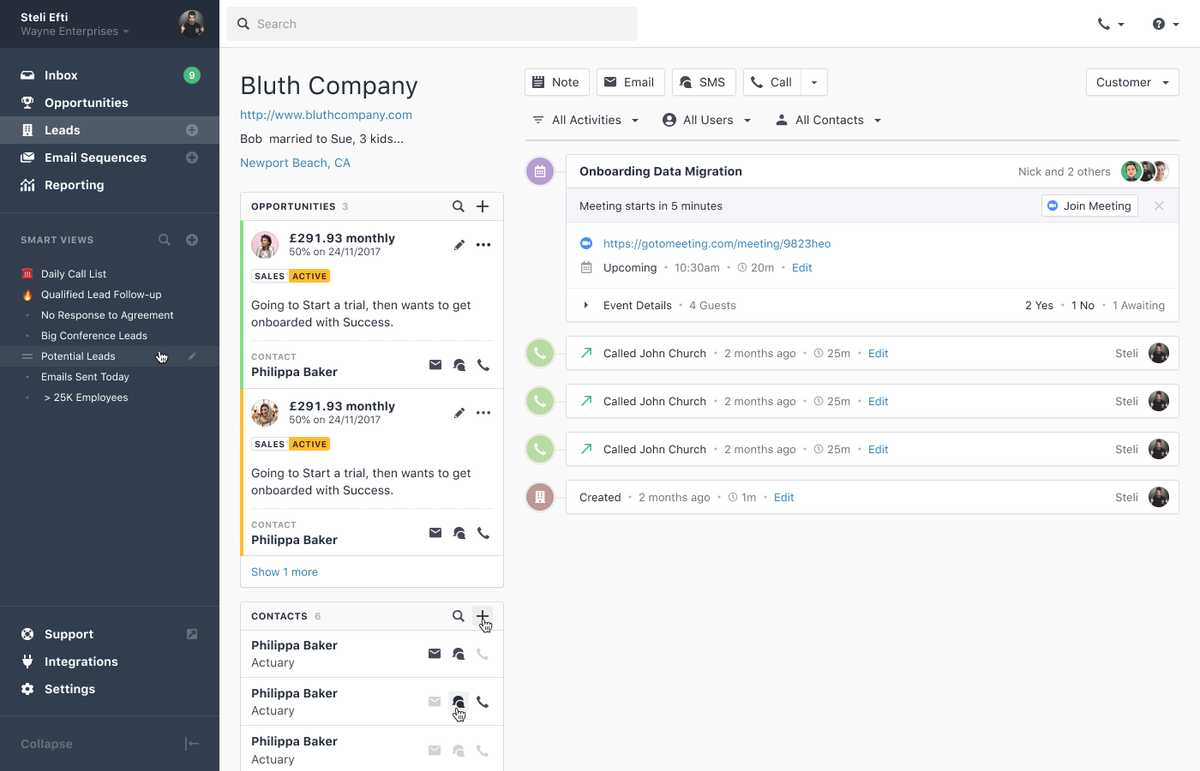Screen dimensions: 1200x771
Task: Open the Customer status dropdown
Action: pyautogui.click(x=1132, y=82)
